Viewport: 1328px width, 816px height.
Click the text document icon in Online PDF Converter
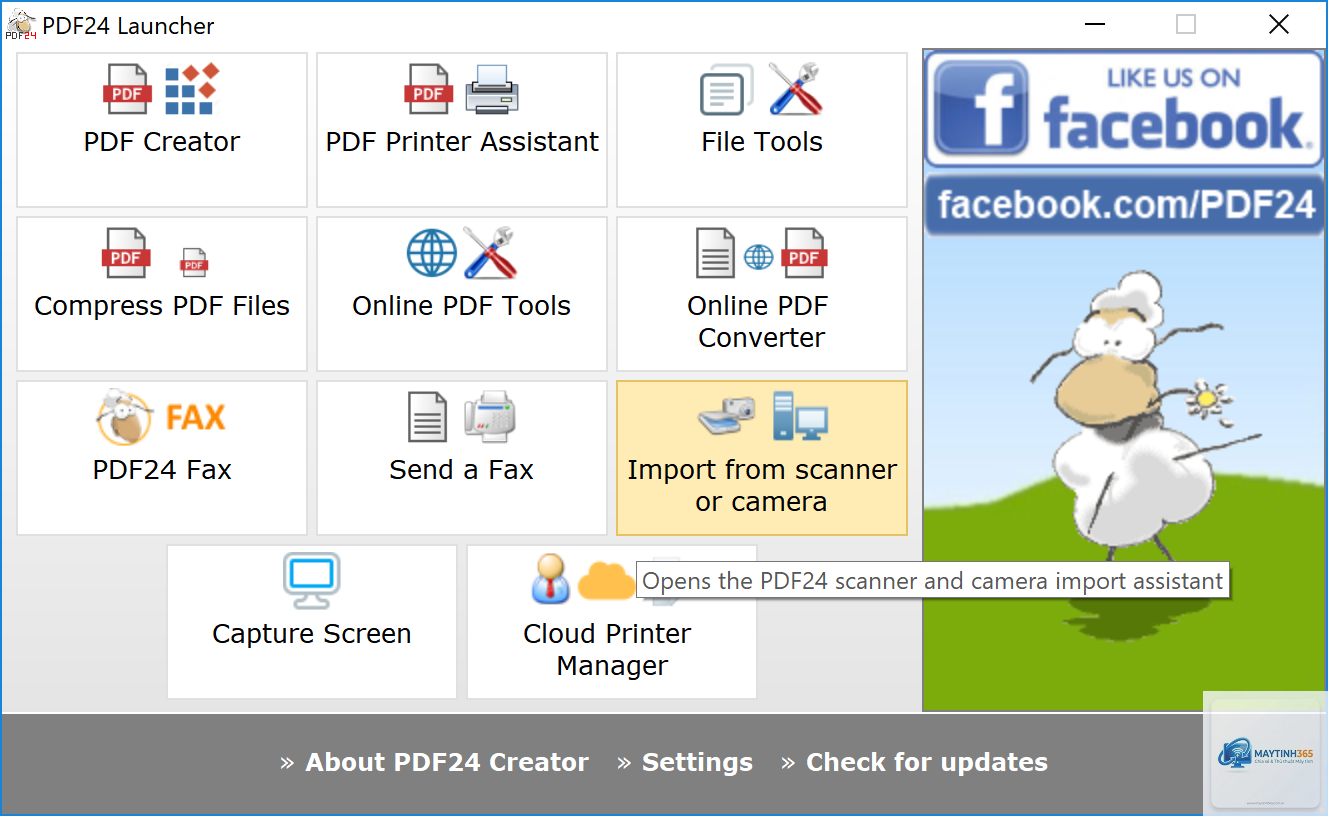point(715,253)
